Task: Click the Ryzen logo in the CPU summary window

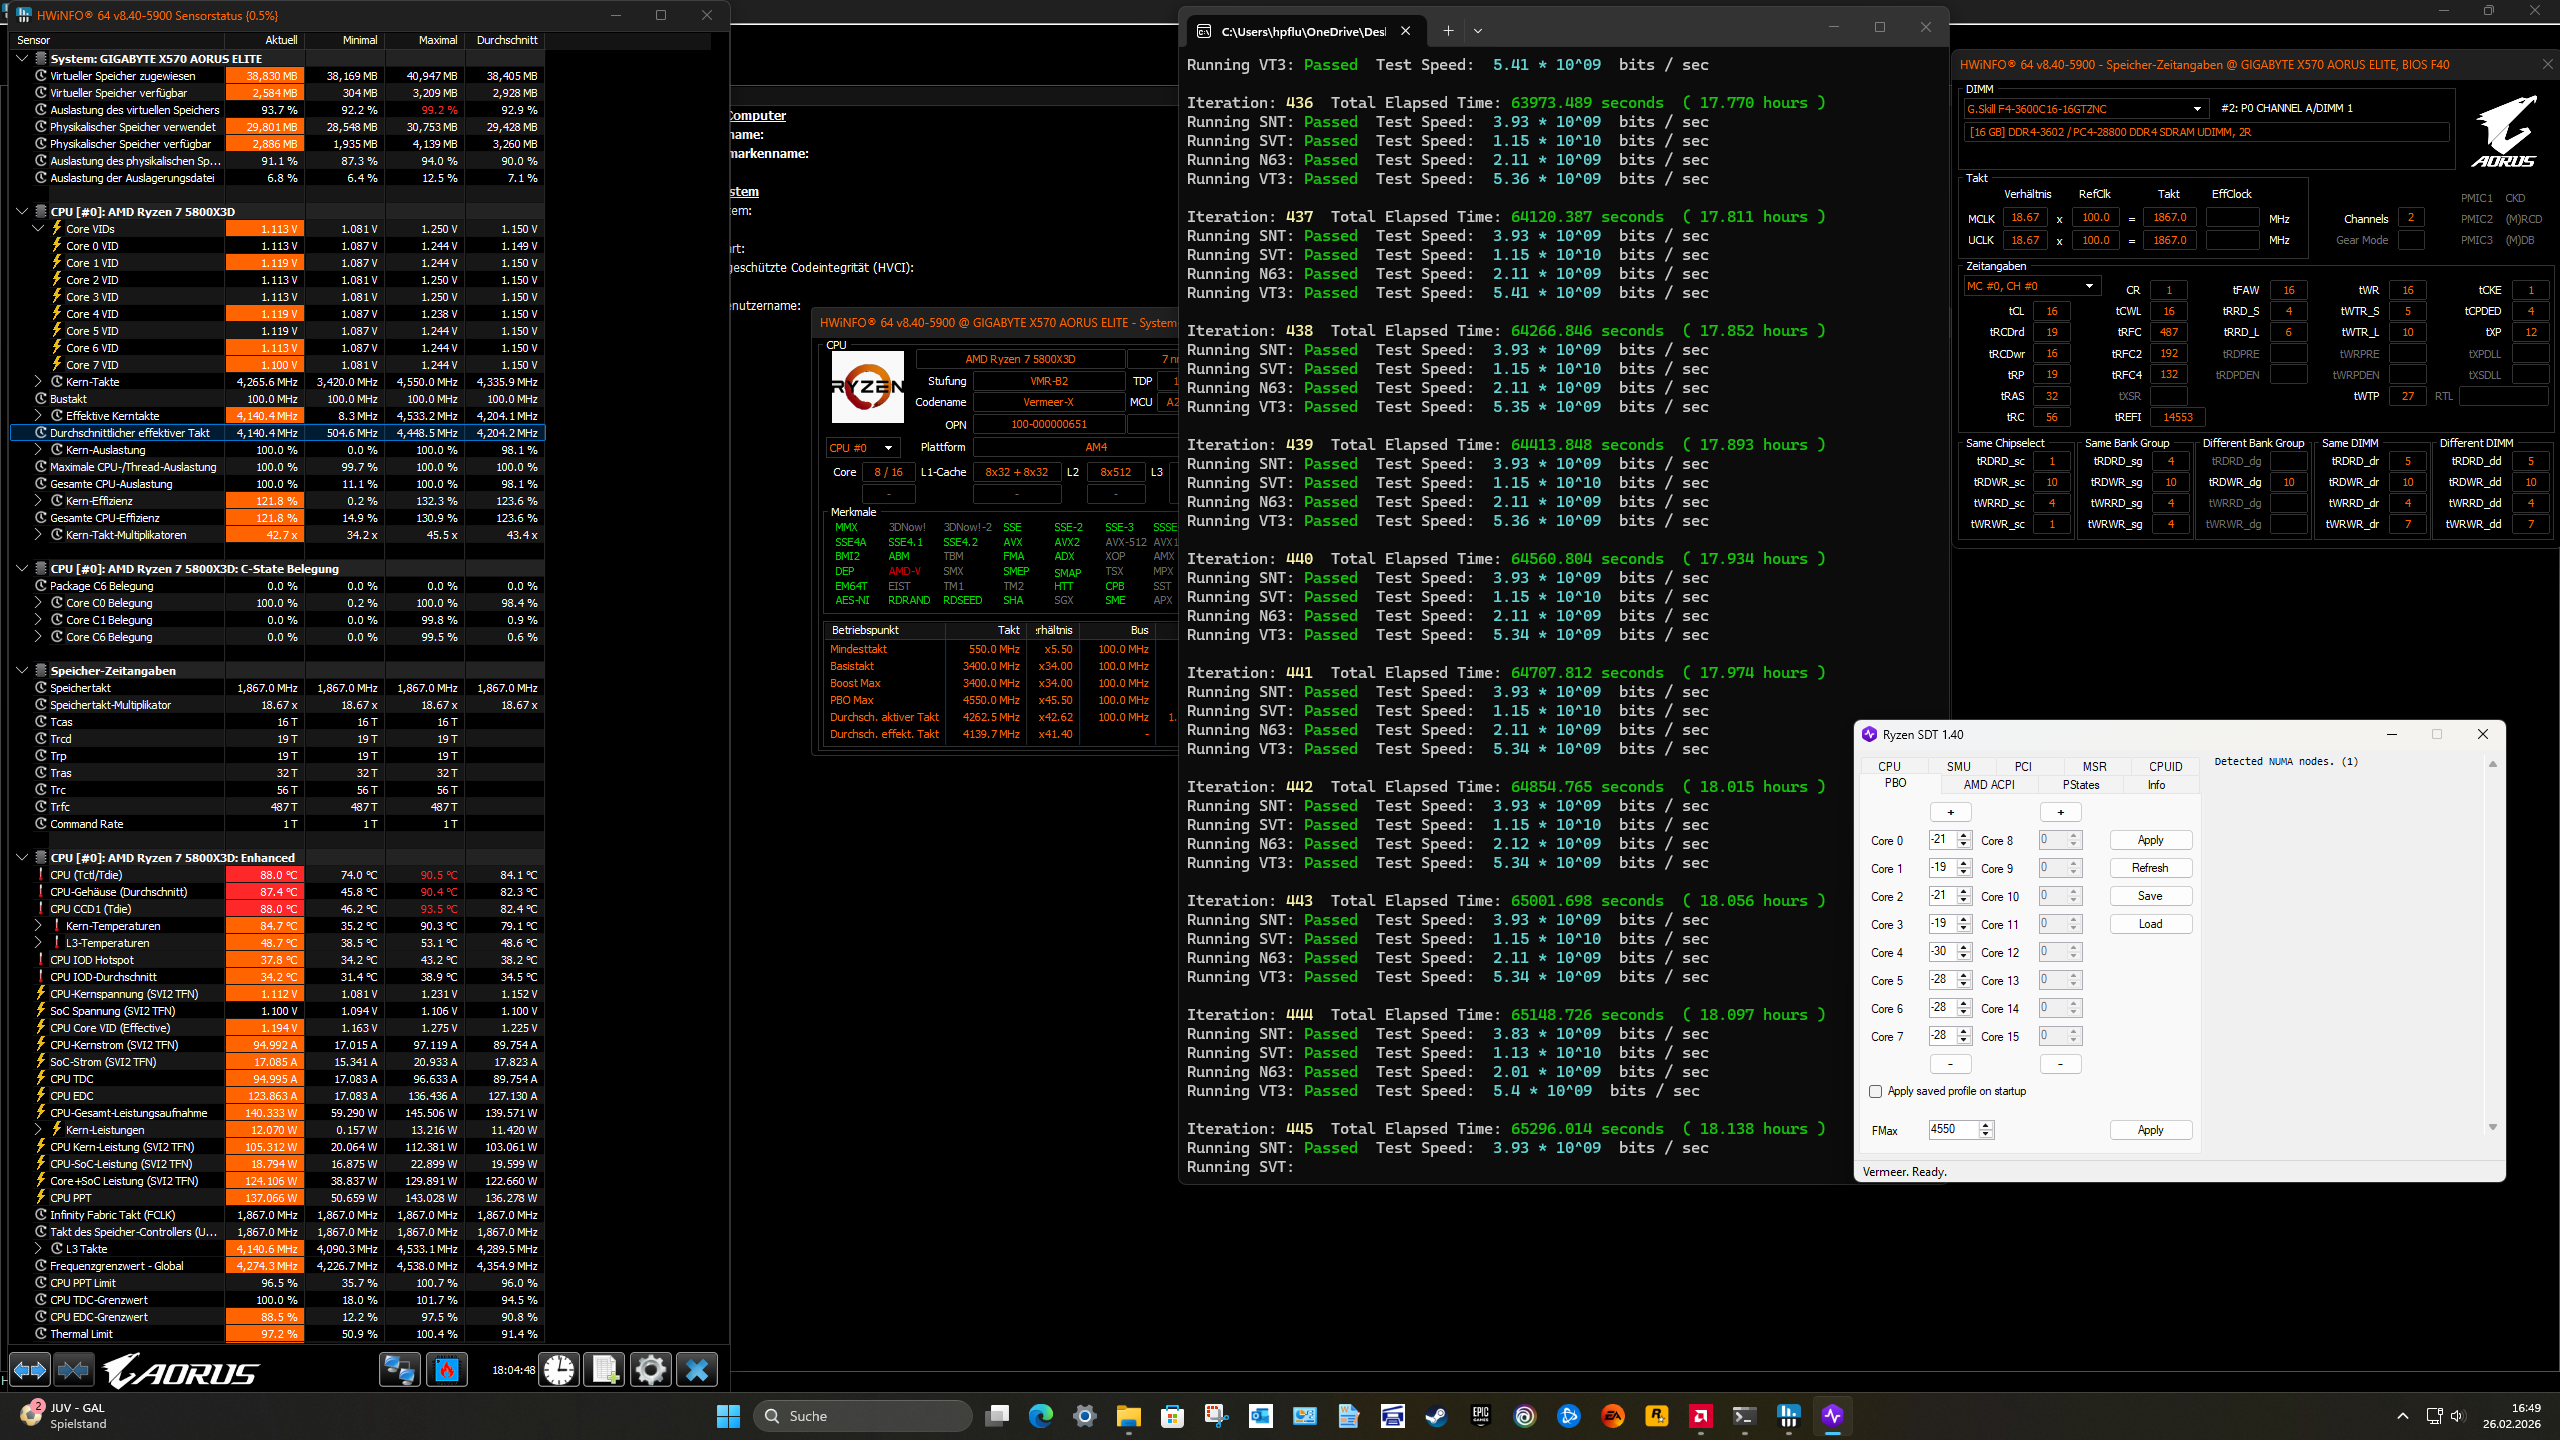Action: (867, 386)
